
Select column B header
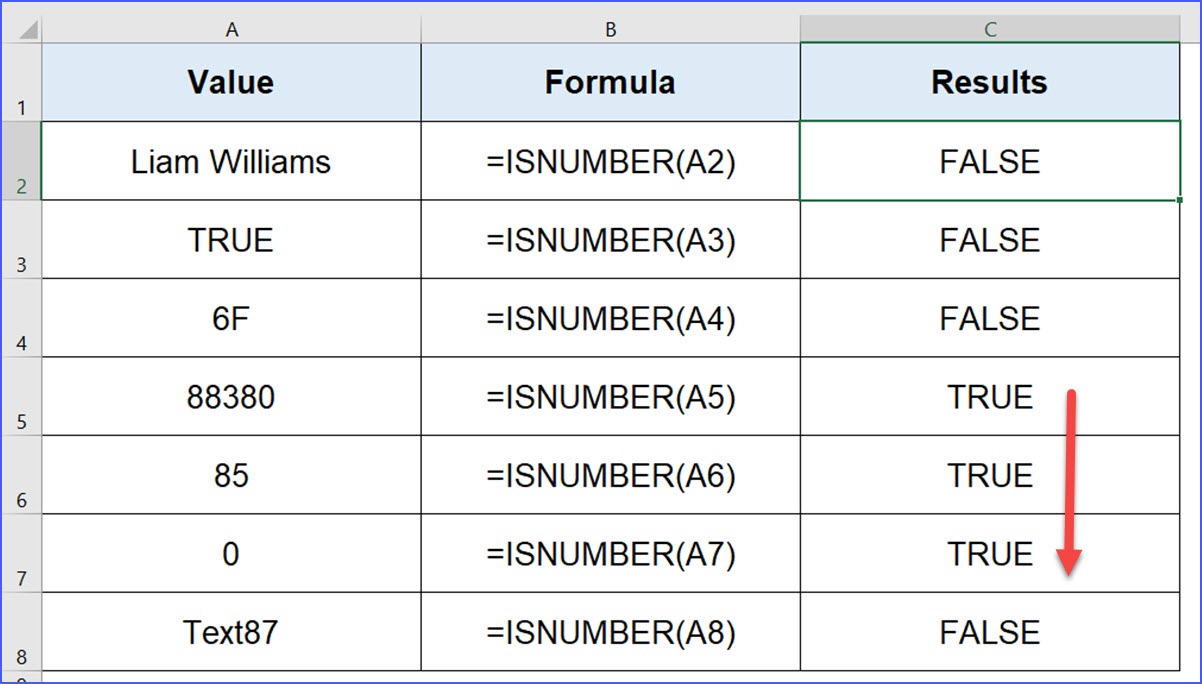coord(610,30)
